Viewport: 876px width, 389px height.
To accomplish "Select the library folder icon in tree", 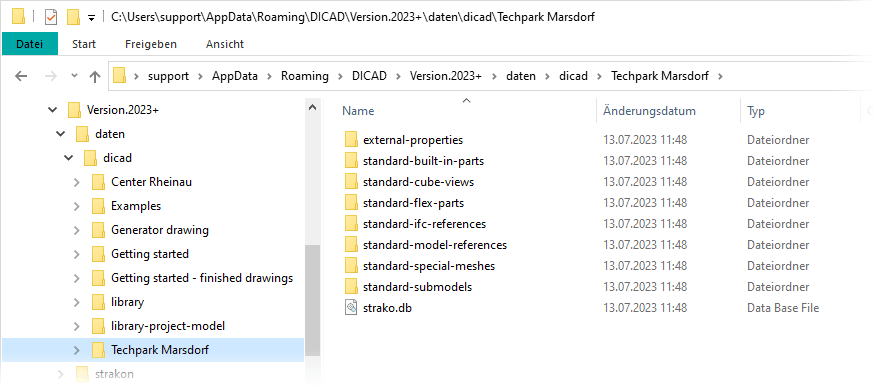I will (98, 302).
